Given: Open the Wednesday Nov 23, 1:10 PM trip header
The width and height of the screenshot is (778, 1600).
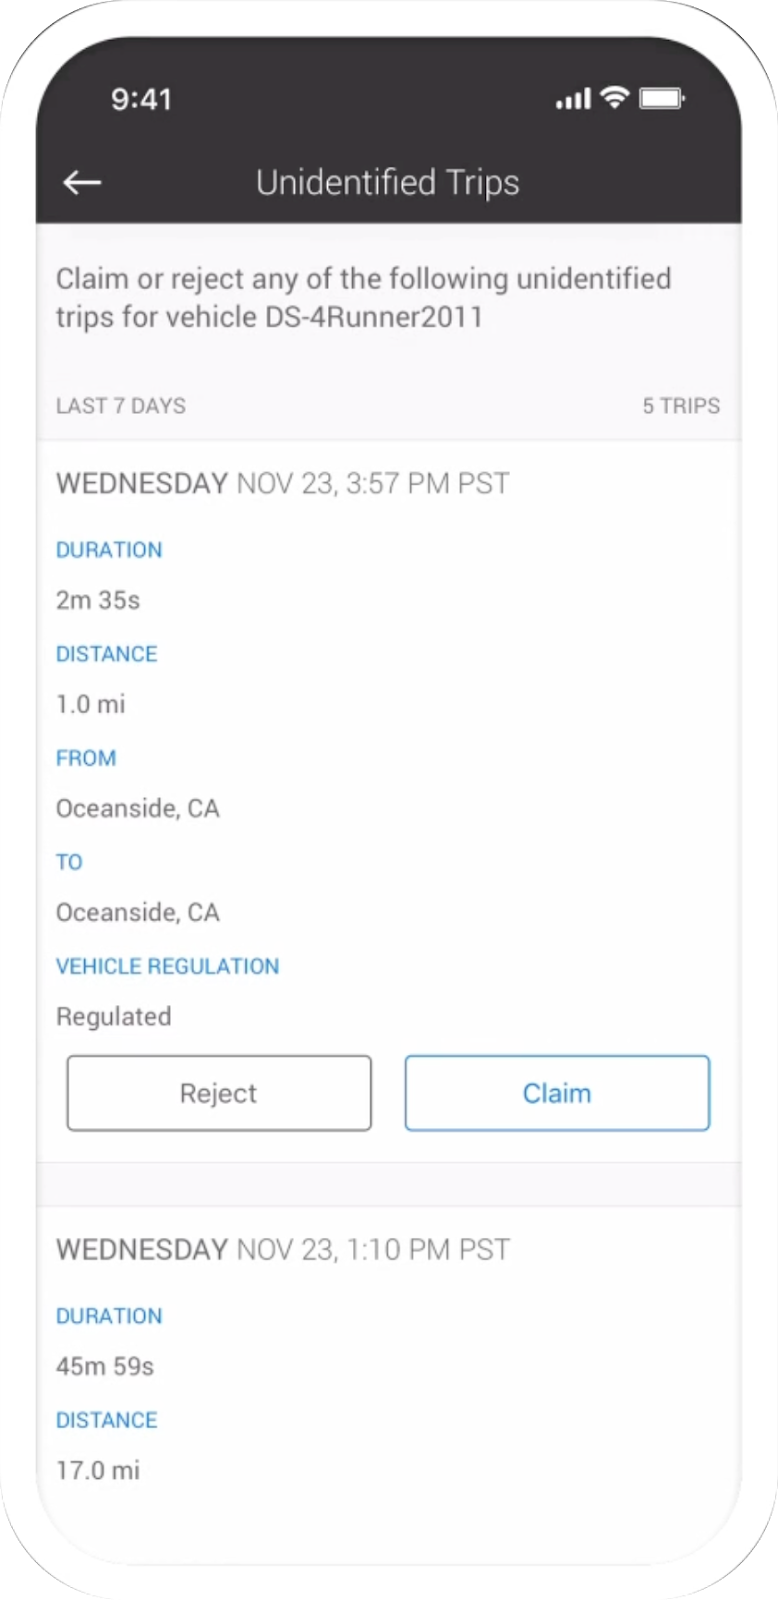Looking at the screenshot, I should [x=283, y=1249].
